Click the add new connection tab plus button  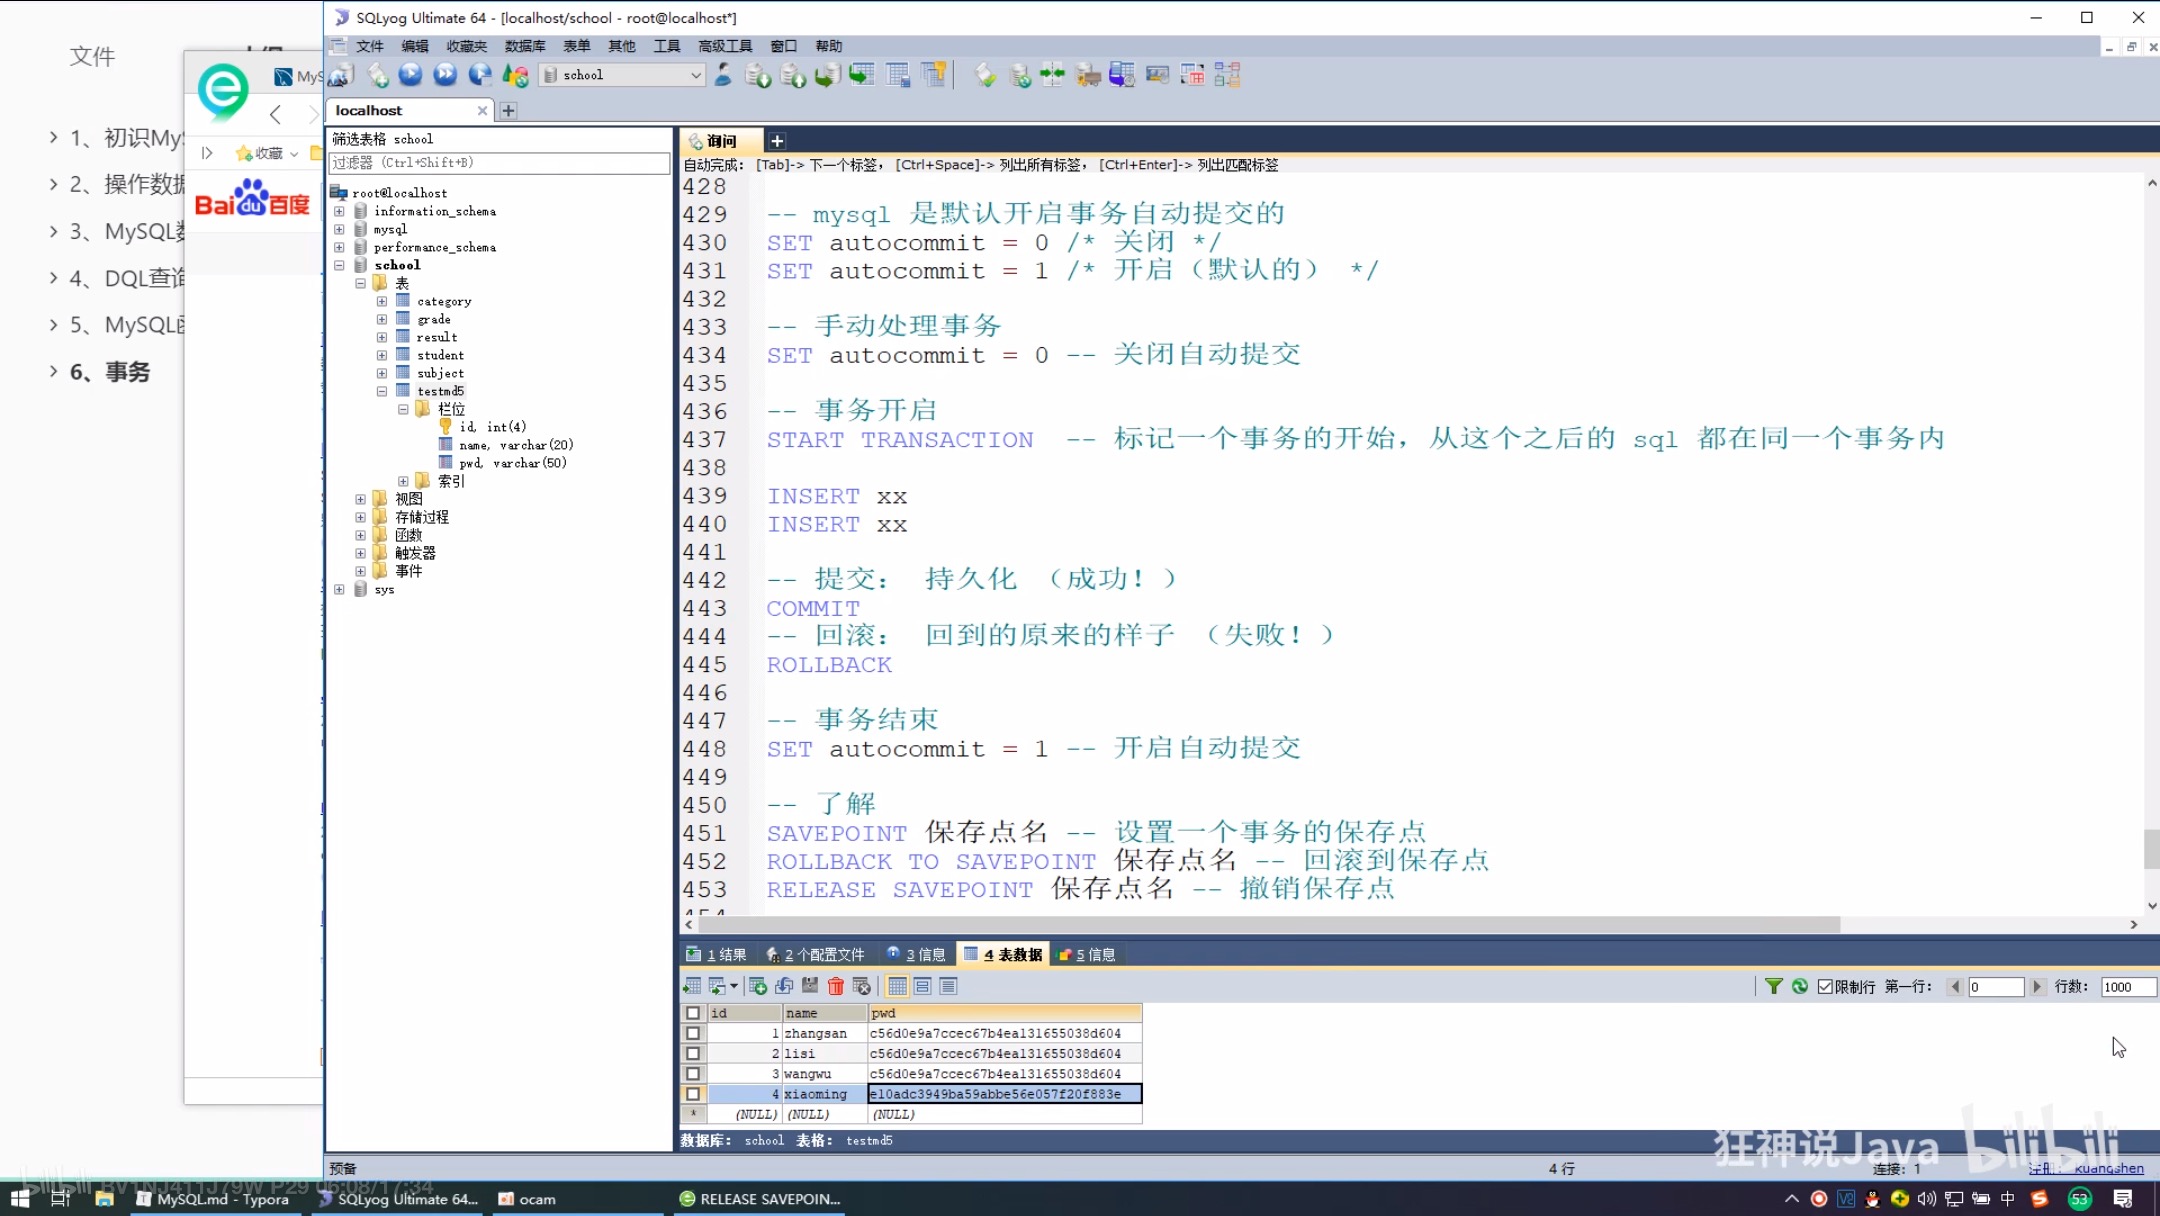click(x=508, y=111)
